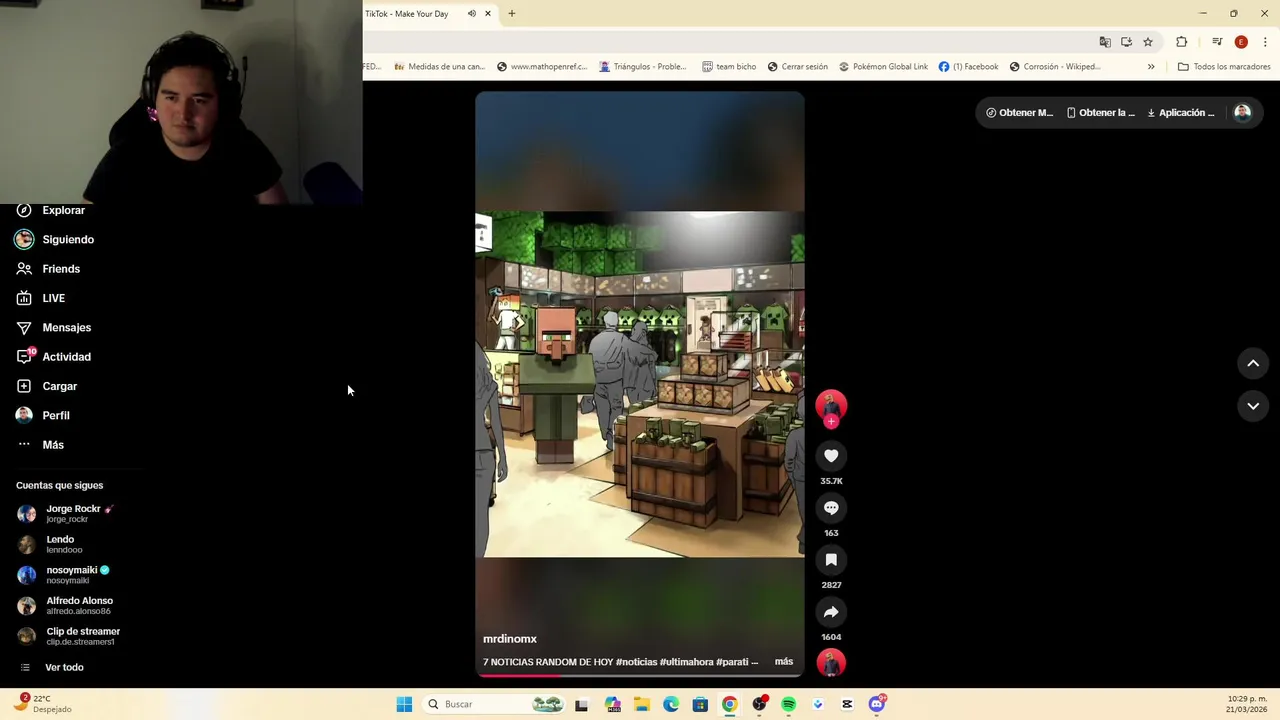
Task: Open Medidas de una can... bookmark
Action: [x=439, y=67]
